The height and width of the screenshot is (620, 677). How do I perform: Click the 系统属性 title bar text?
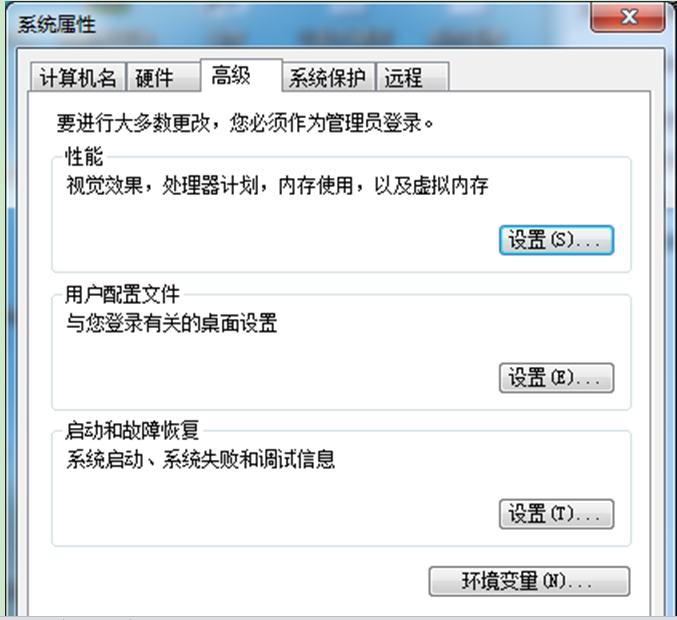[x=57, y=24]
